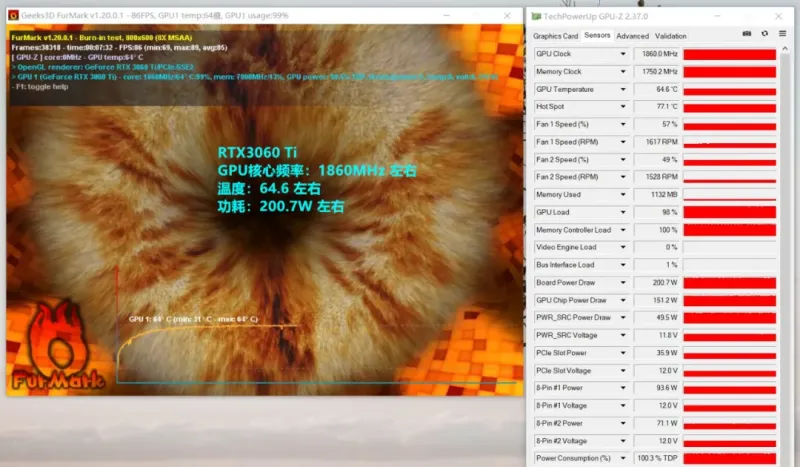The height and width of the screenshot is (467, 800).
Task: Open the Fan 1 Speed (RPM) dropdown
Action: (623, 142)
